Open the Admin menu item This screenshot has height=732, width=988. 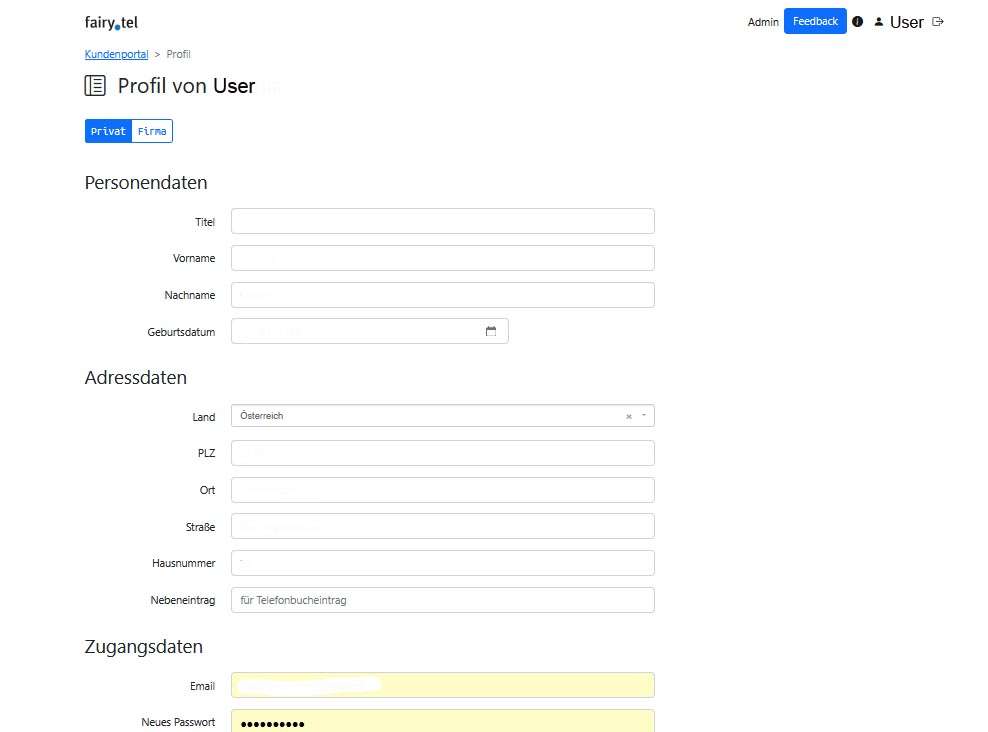(x=763, y=22)
